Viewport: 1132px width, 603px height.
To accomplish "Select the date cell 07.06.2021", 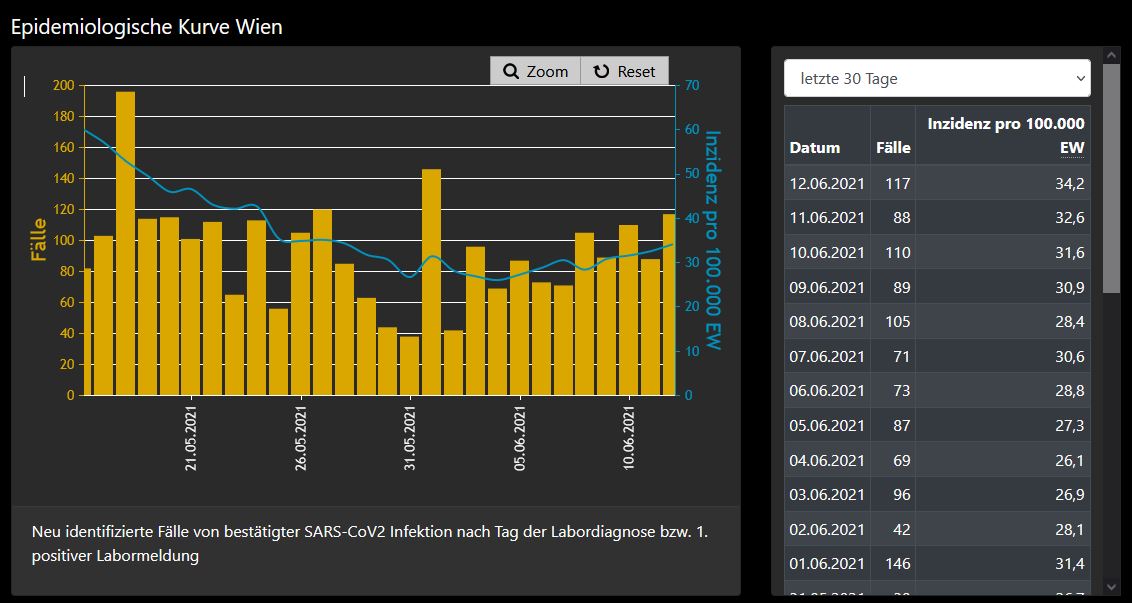I will point(827,356).
